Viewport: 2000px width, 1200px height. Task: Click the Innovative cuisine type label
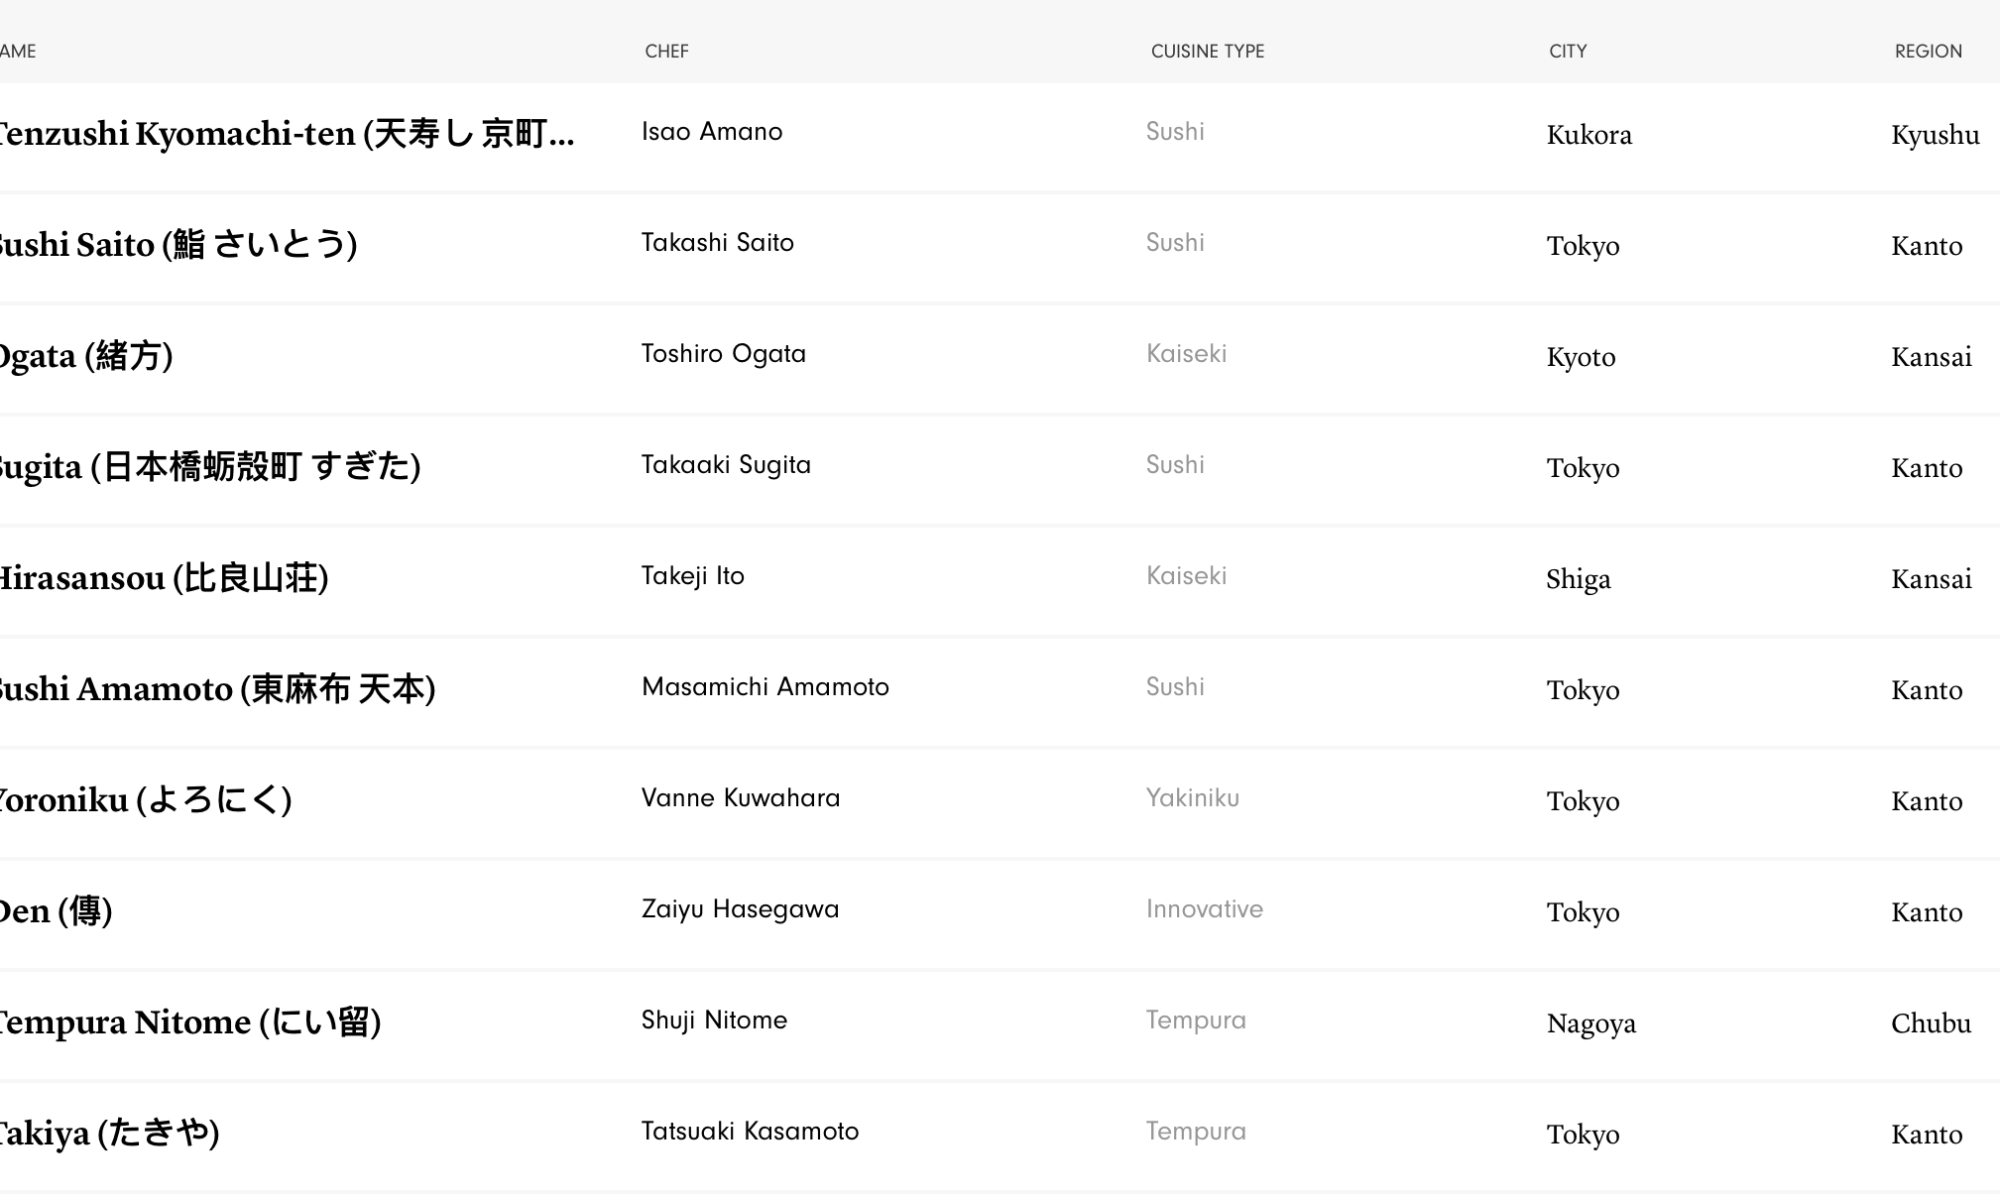tap(1204, 909)
